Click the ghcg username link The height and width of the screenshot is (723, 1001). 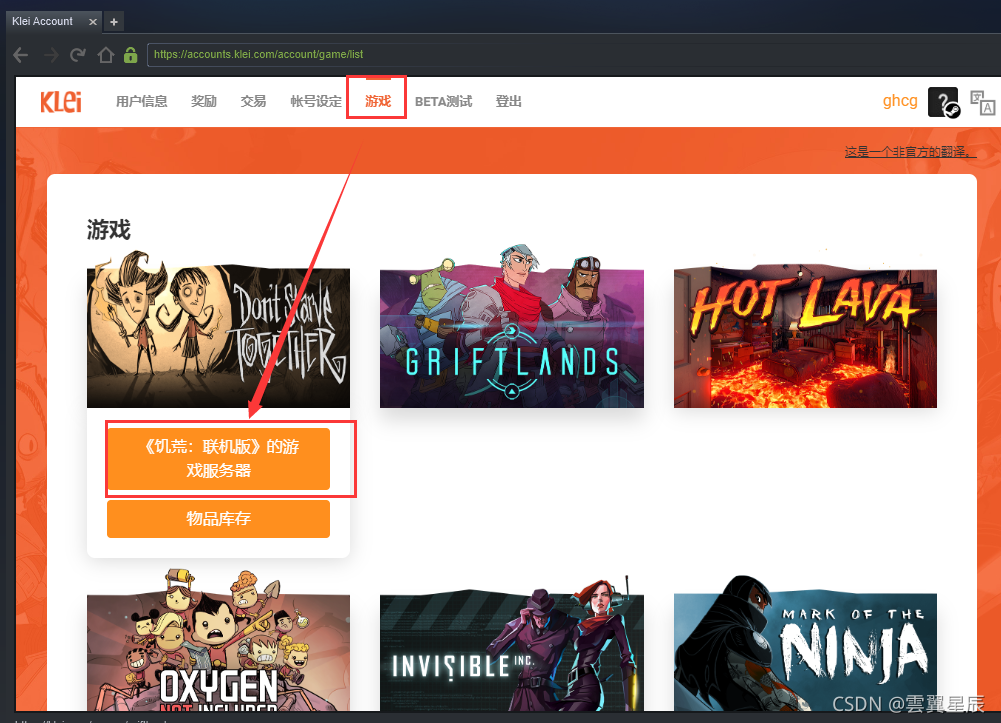tap(899, 101)
